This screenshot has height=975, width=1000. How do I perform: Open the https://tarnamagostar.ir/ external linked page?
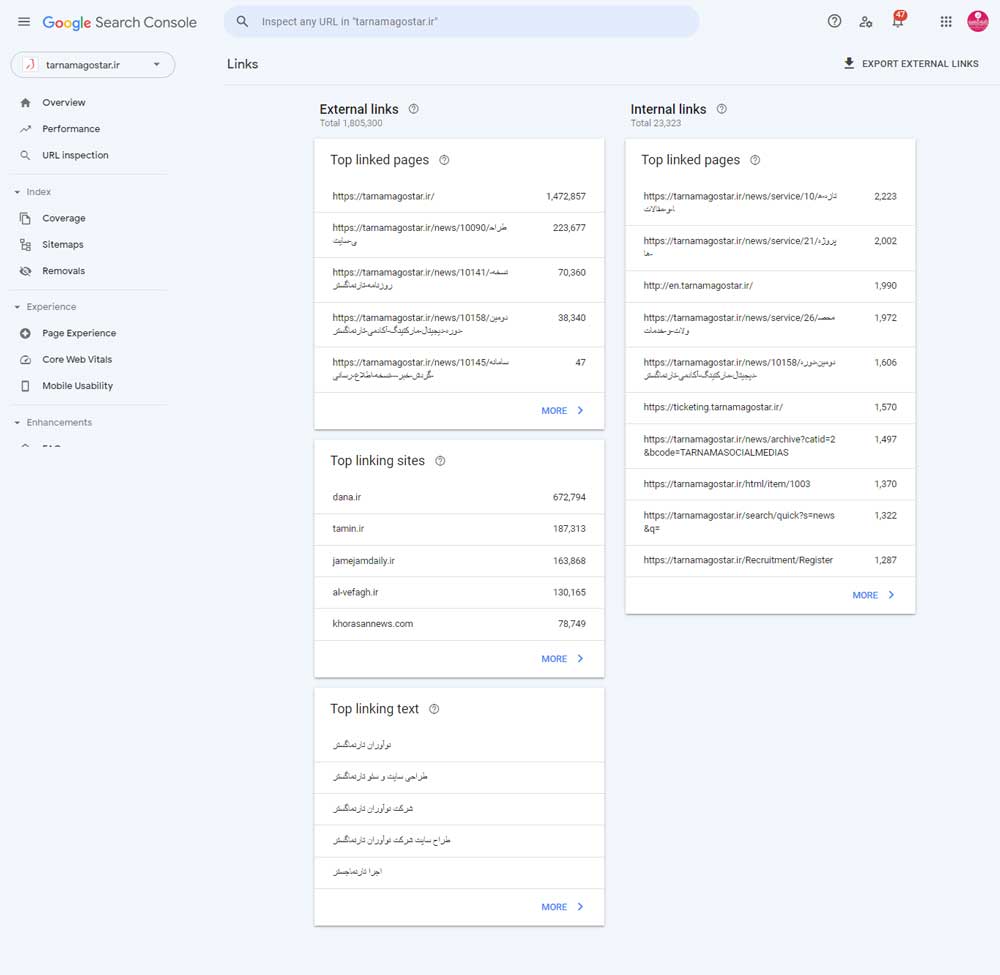(459, 196)
